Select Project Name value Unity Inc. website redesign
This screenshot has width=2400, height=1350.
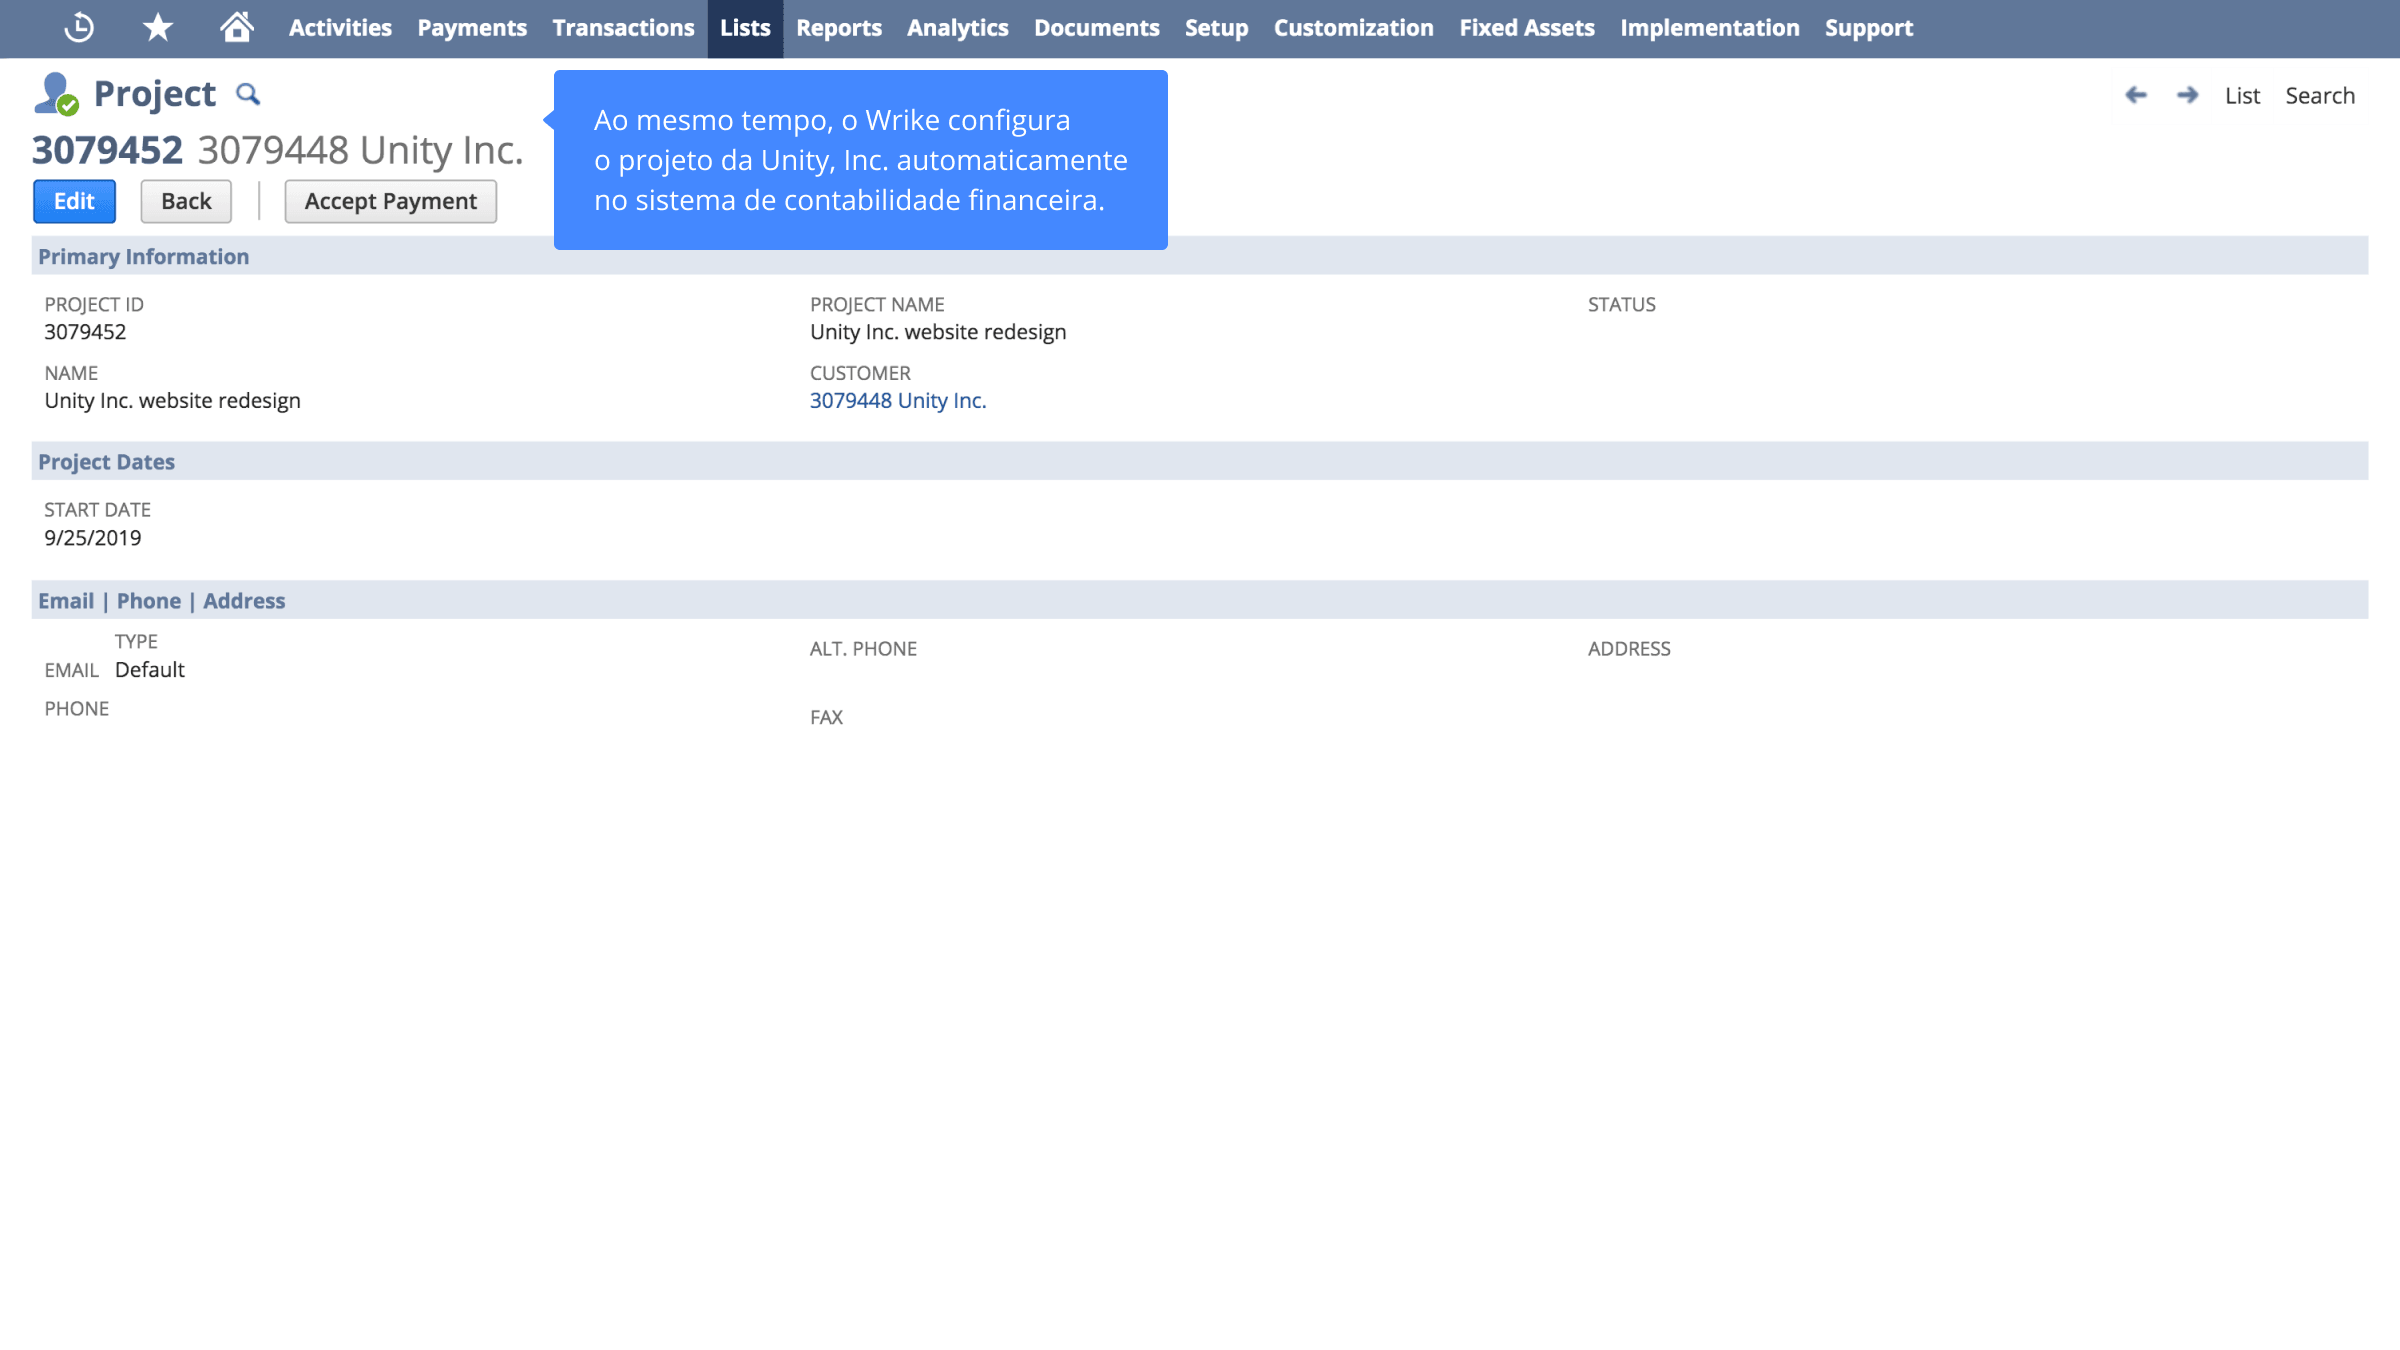[x=938, y=332]
